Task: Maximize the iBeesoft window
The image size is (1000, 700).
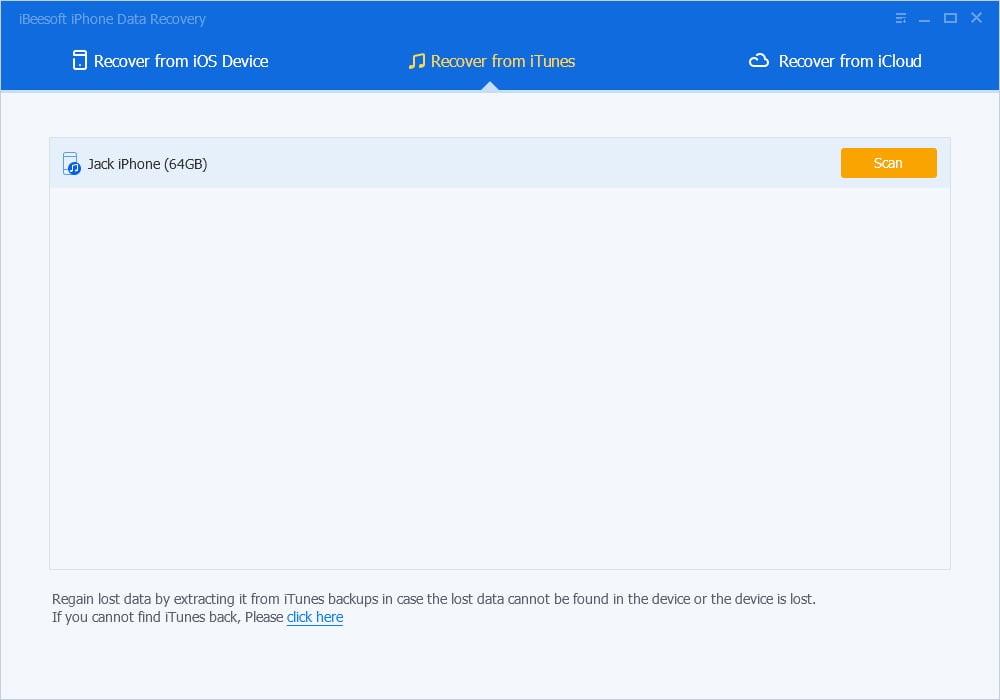Action: point(950,18)
